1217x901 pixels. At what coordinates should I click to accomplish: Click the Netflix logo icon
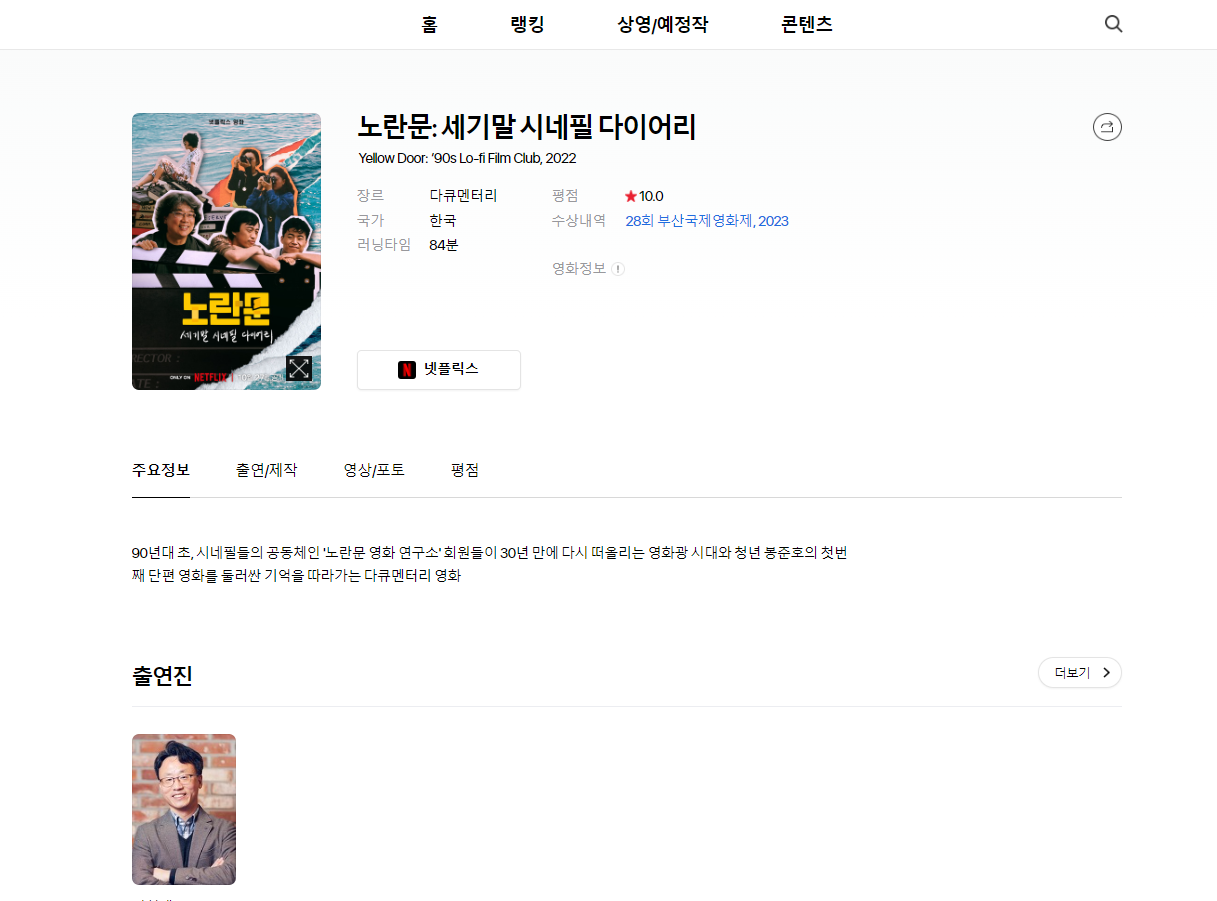407,369
